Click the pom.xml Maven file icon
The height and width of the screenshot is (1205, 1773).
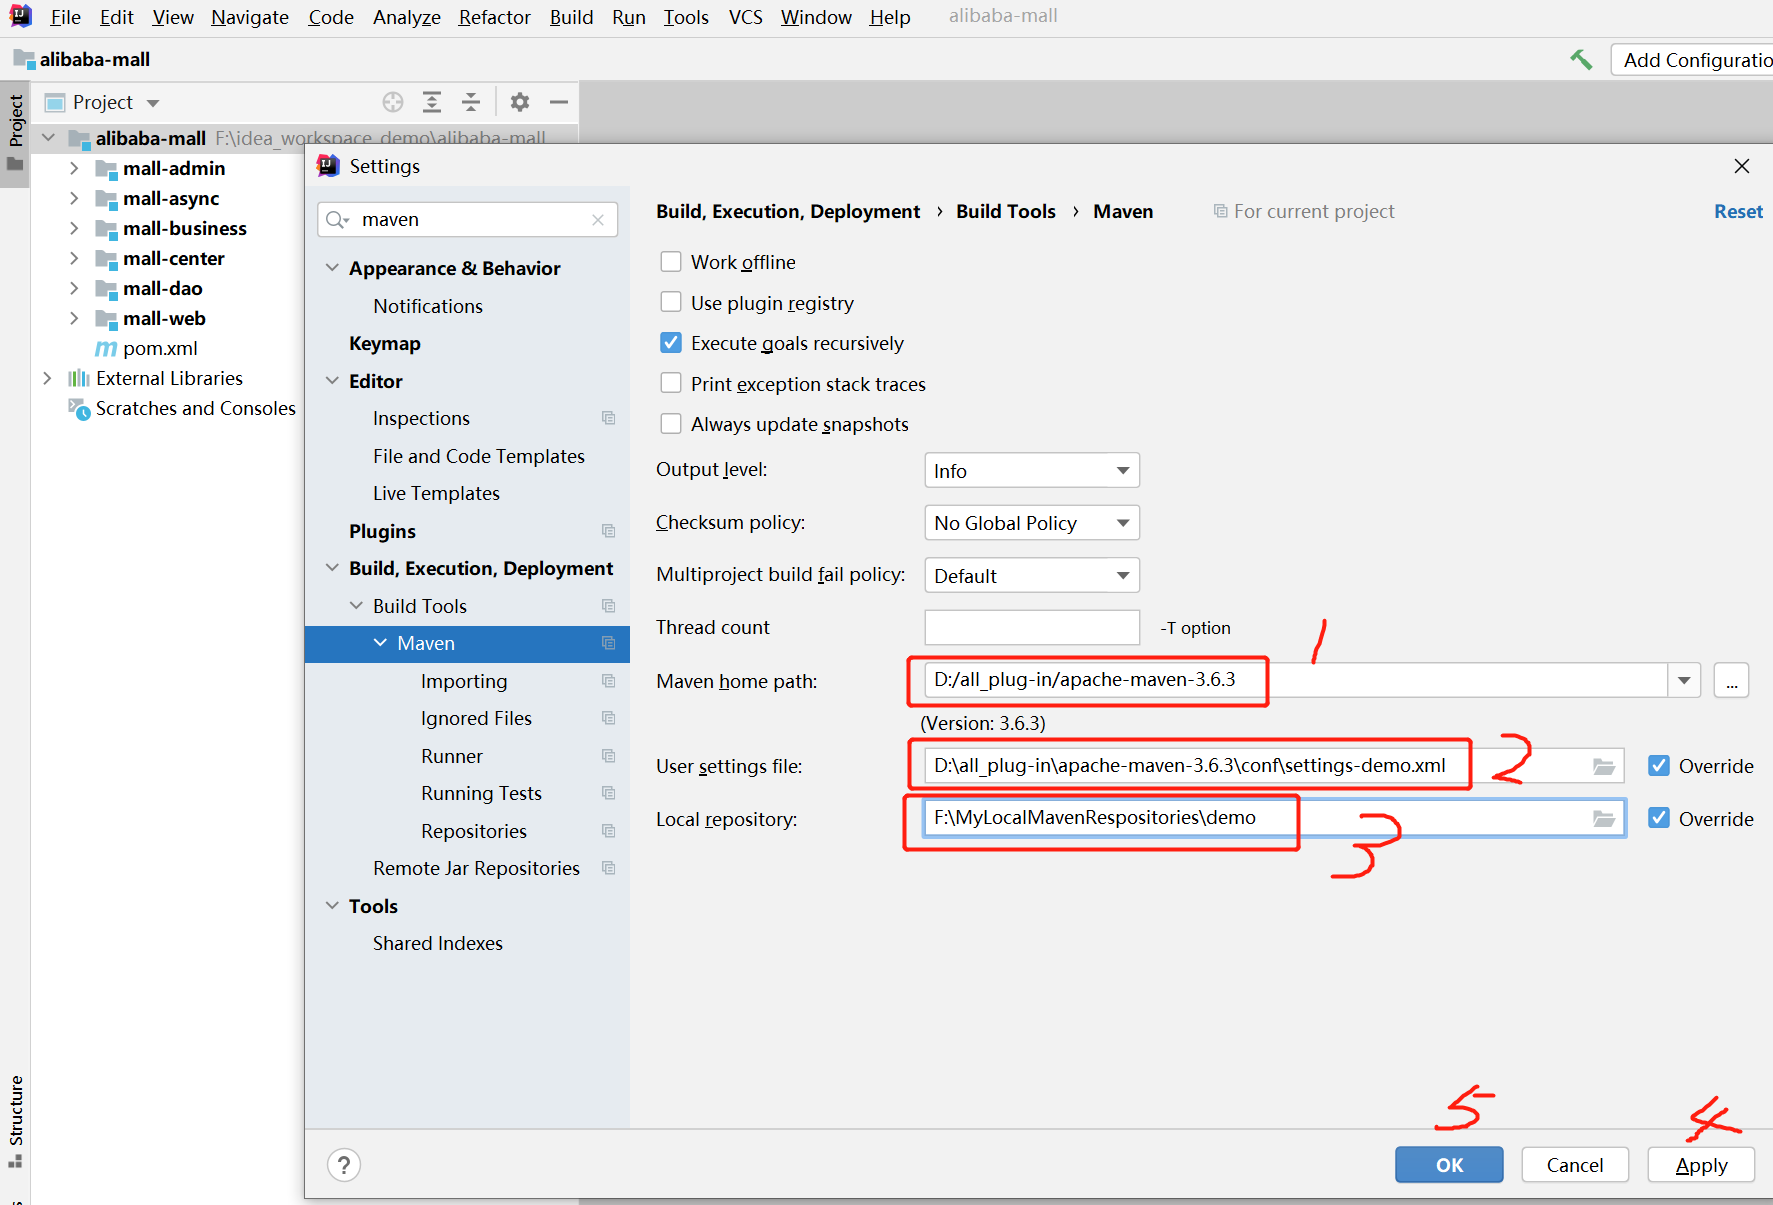click(x=106, y=349)
